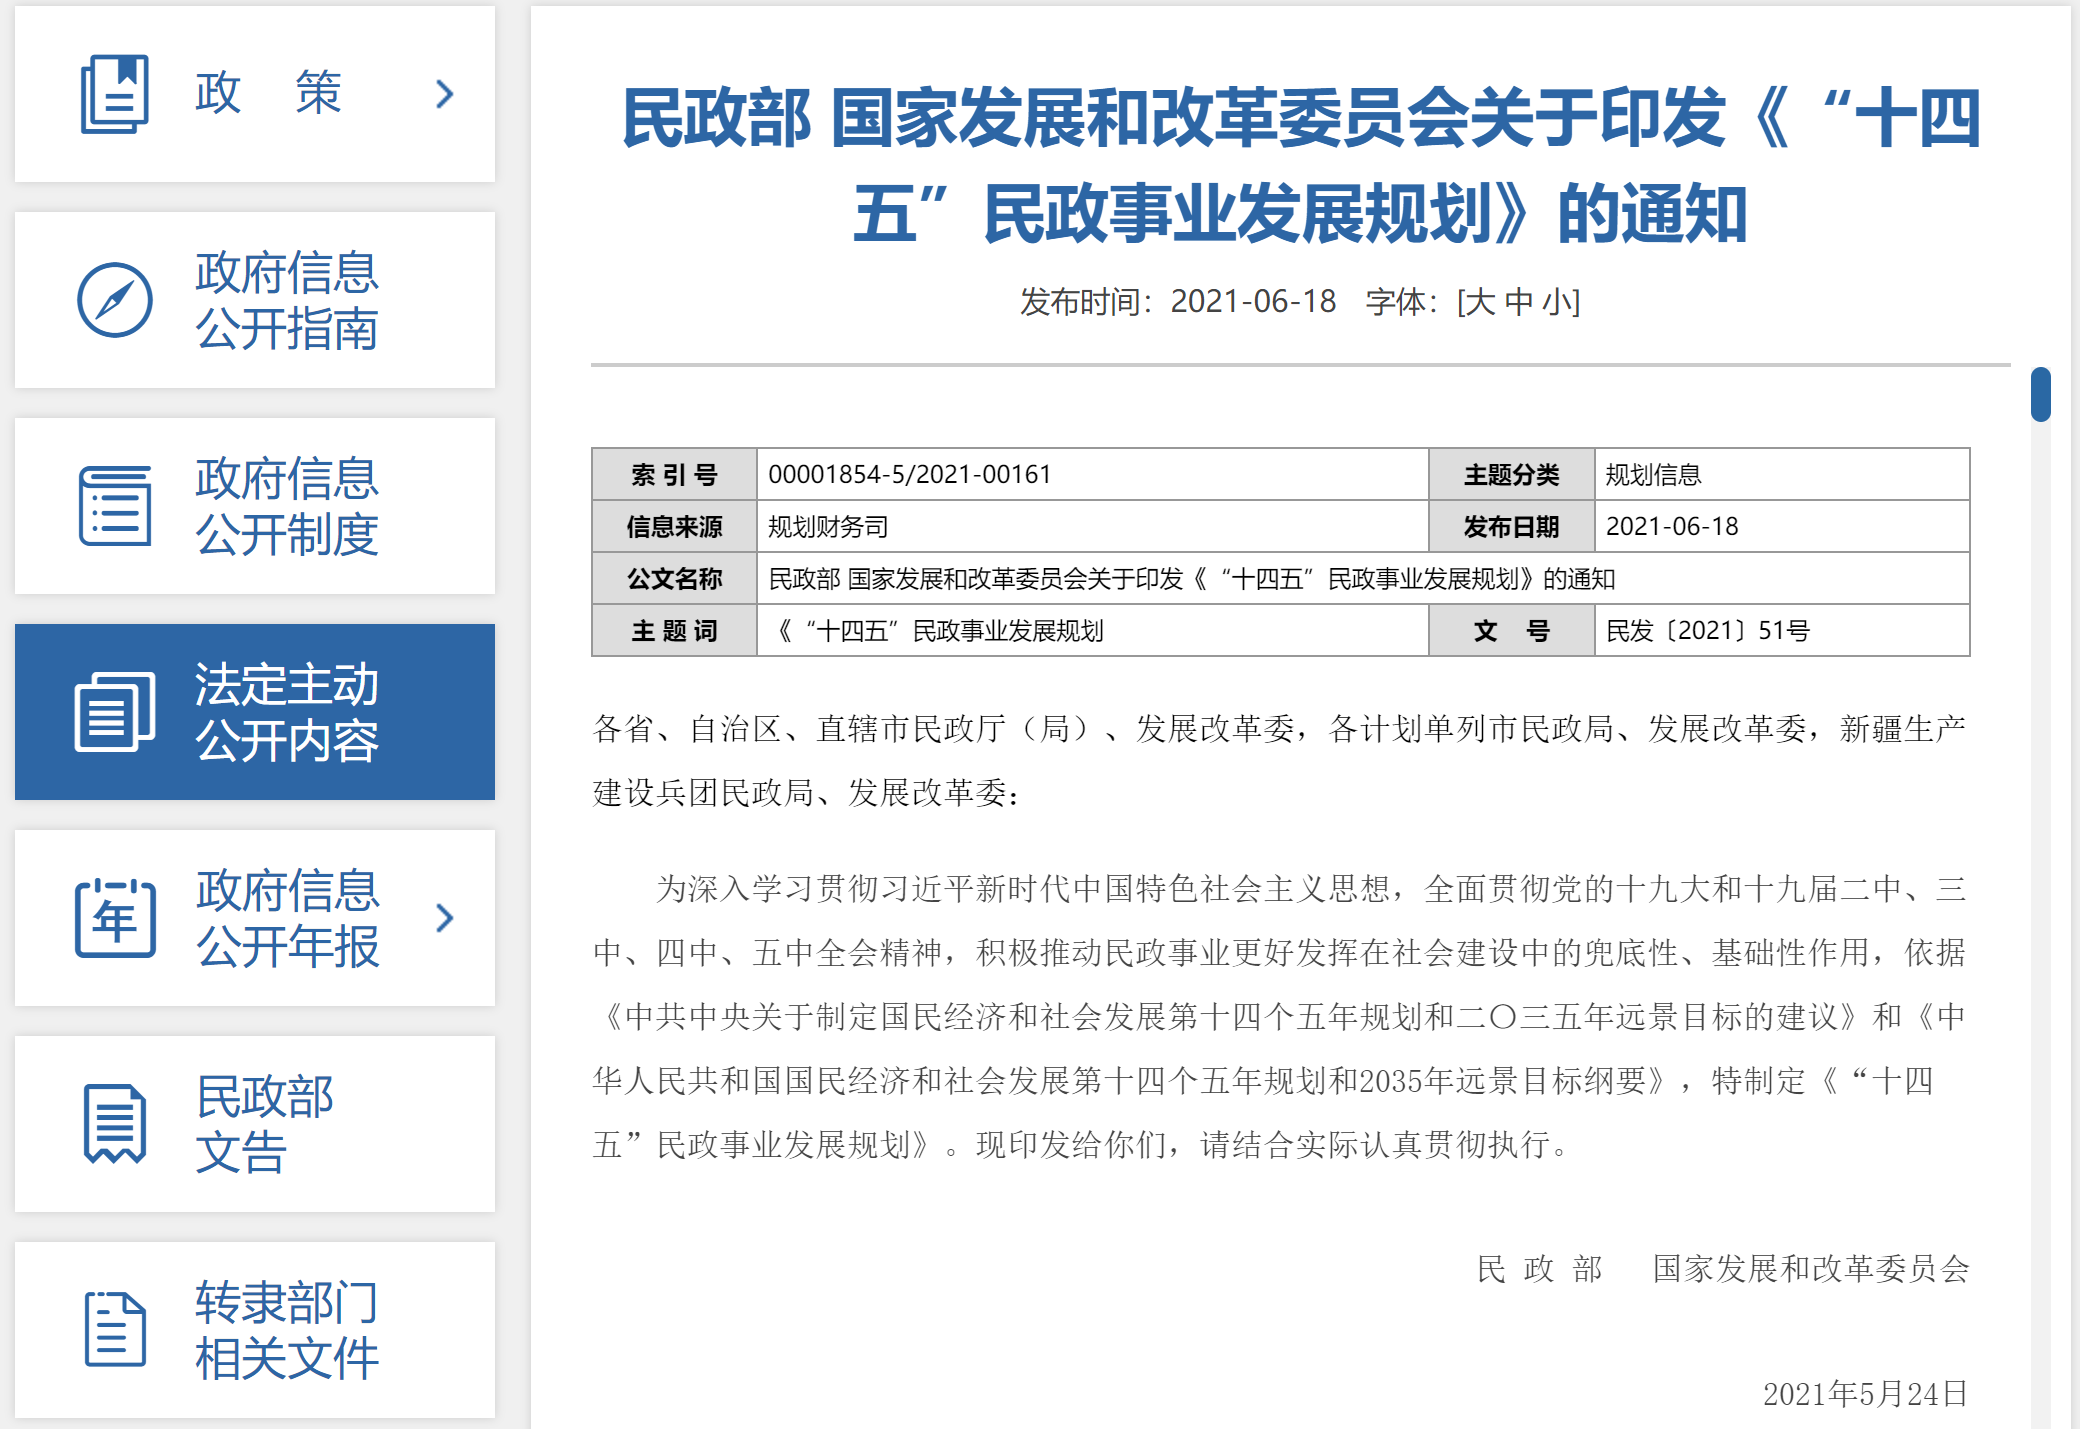Click the compass icon for 政府信息公开指南
Screen dimensions: 2080x1429
pyautogui.click(x=115, y=300)
